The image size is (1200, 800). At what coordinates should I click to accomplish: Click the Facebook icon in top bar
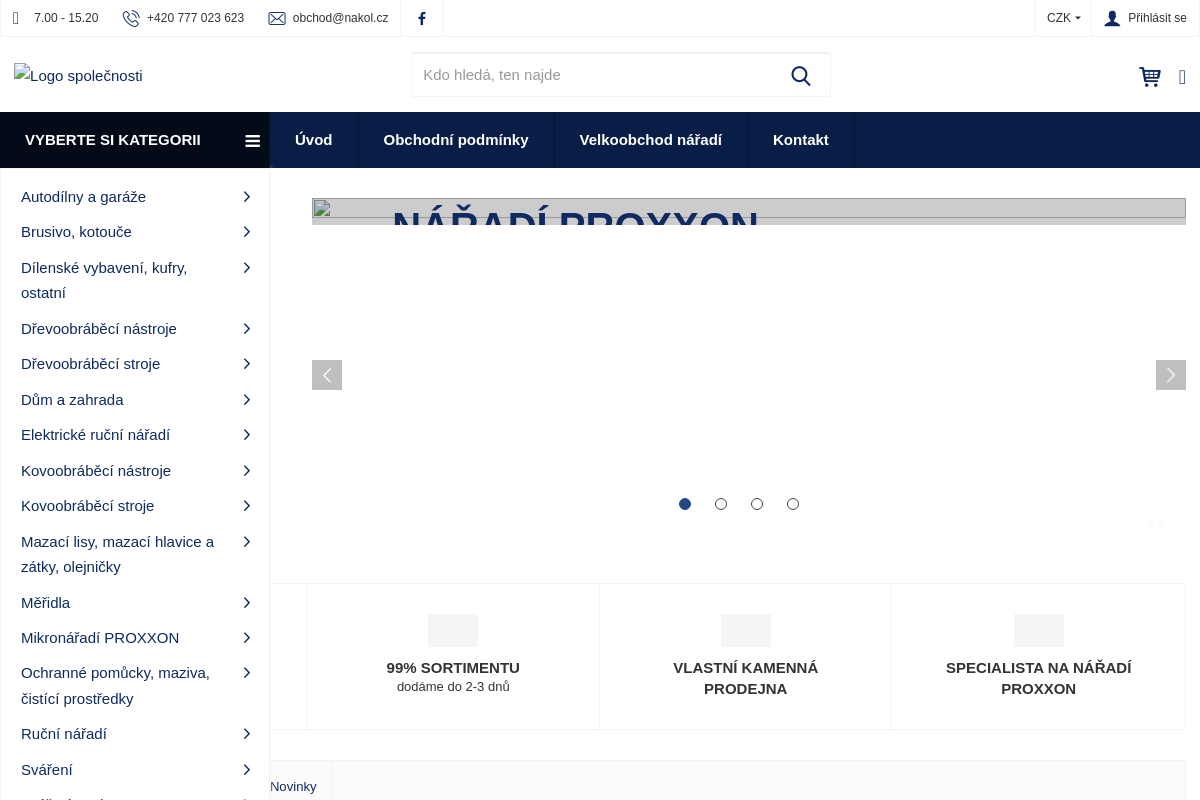(x=421, y=18)
